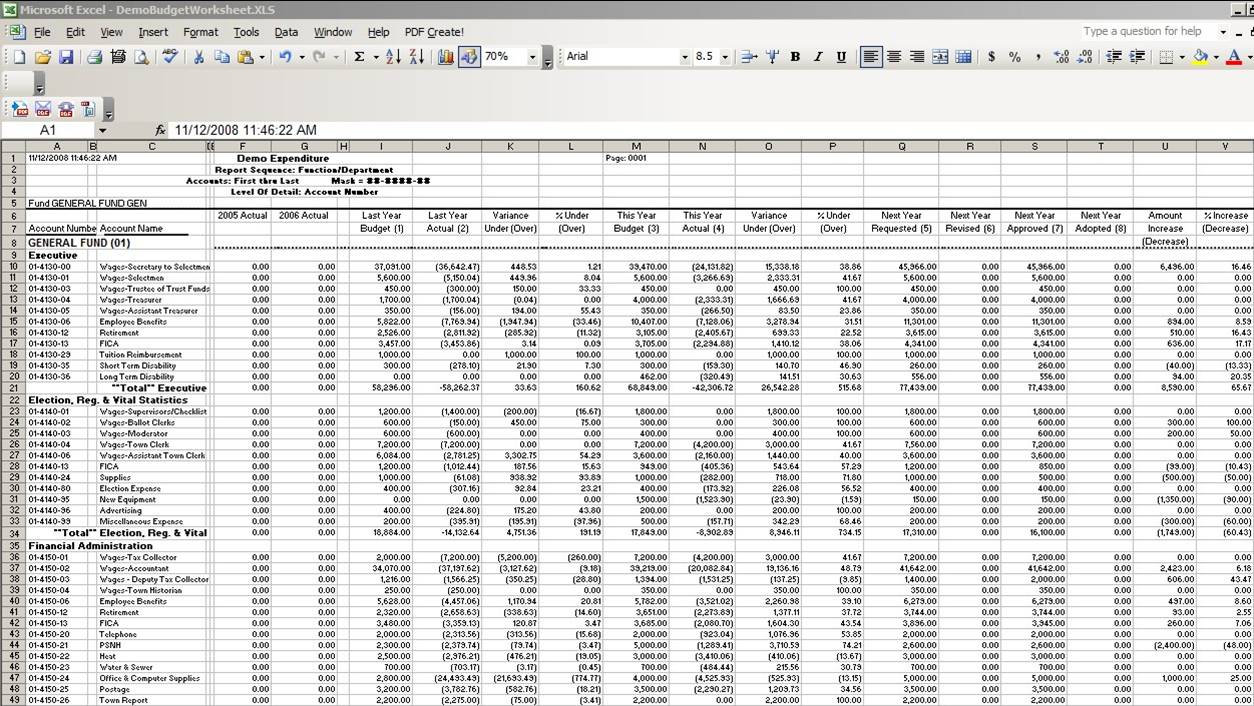Click the Merge and Center icon
1254x706 pixels.
click(x=940, y=57)
